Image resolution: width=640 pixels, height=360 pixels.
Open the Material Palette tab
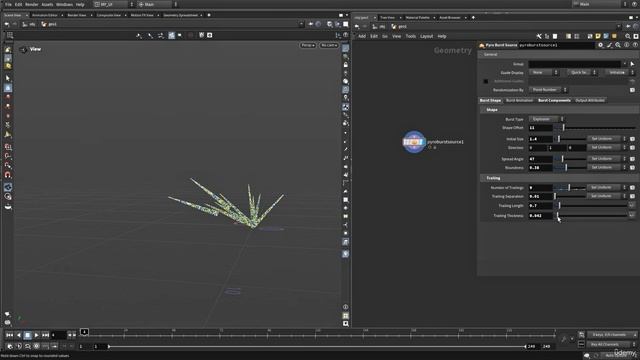(418, 18)
